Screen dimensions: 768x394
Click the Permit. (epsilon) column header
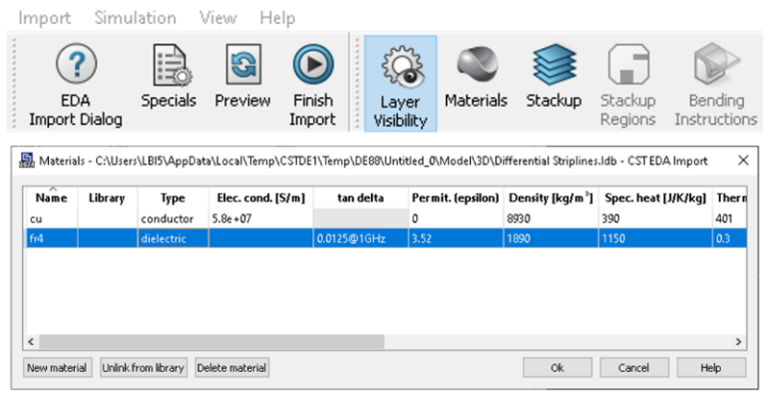click(x=456, y=198)
